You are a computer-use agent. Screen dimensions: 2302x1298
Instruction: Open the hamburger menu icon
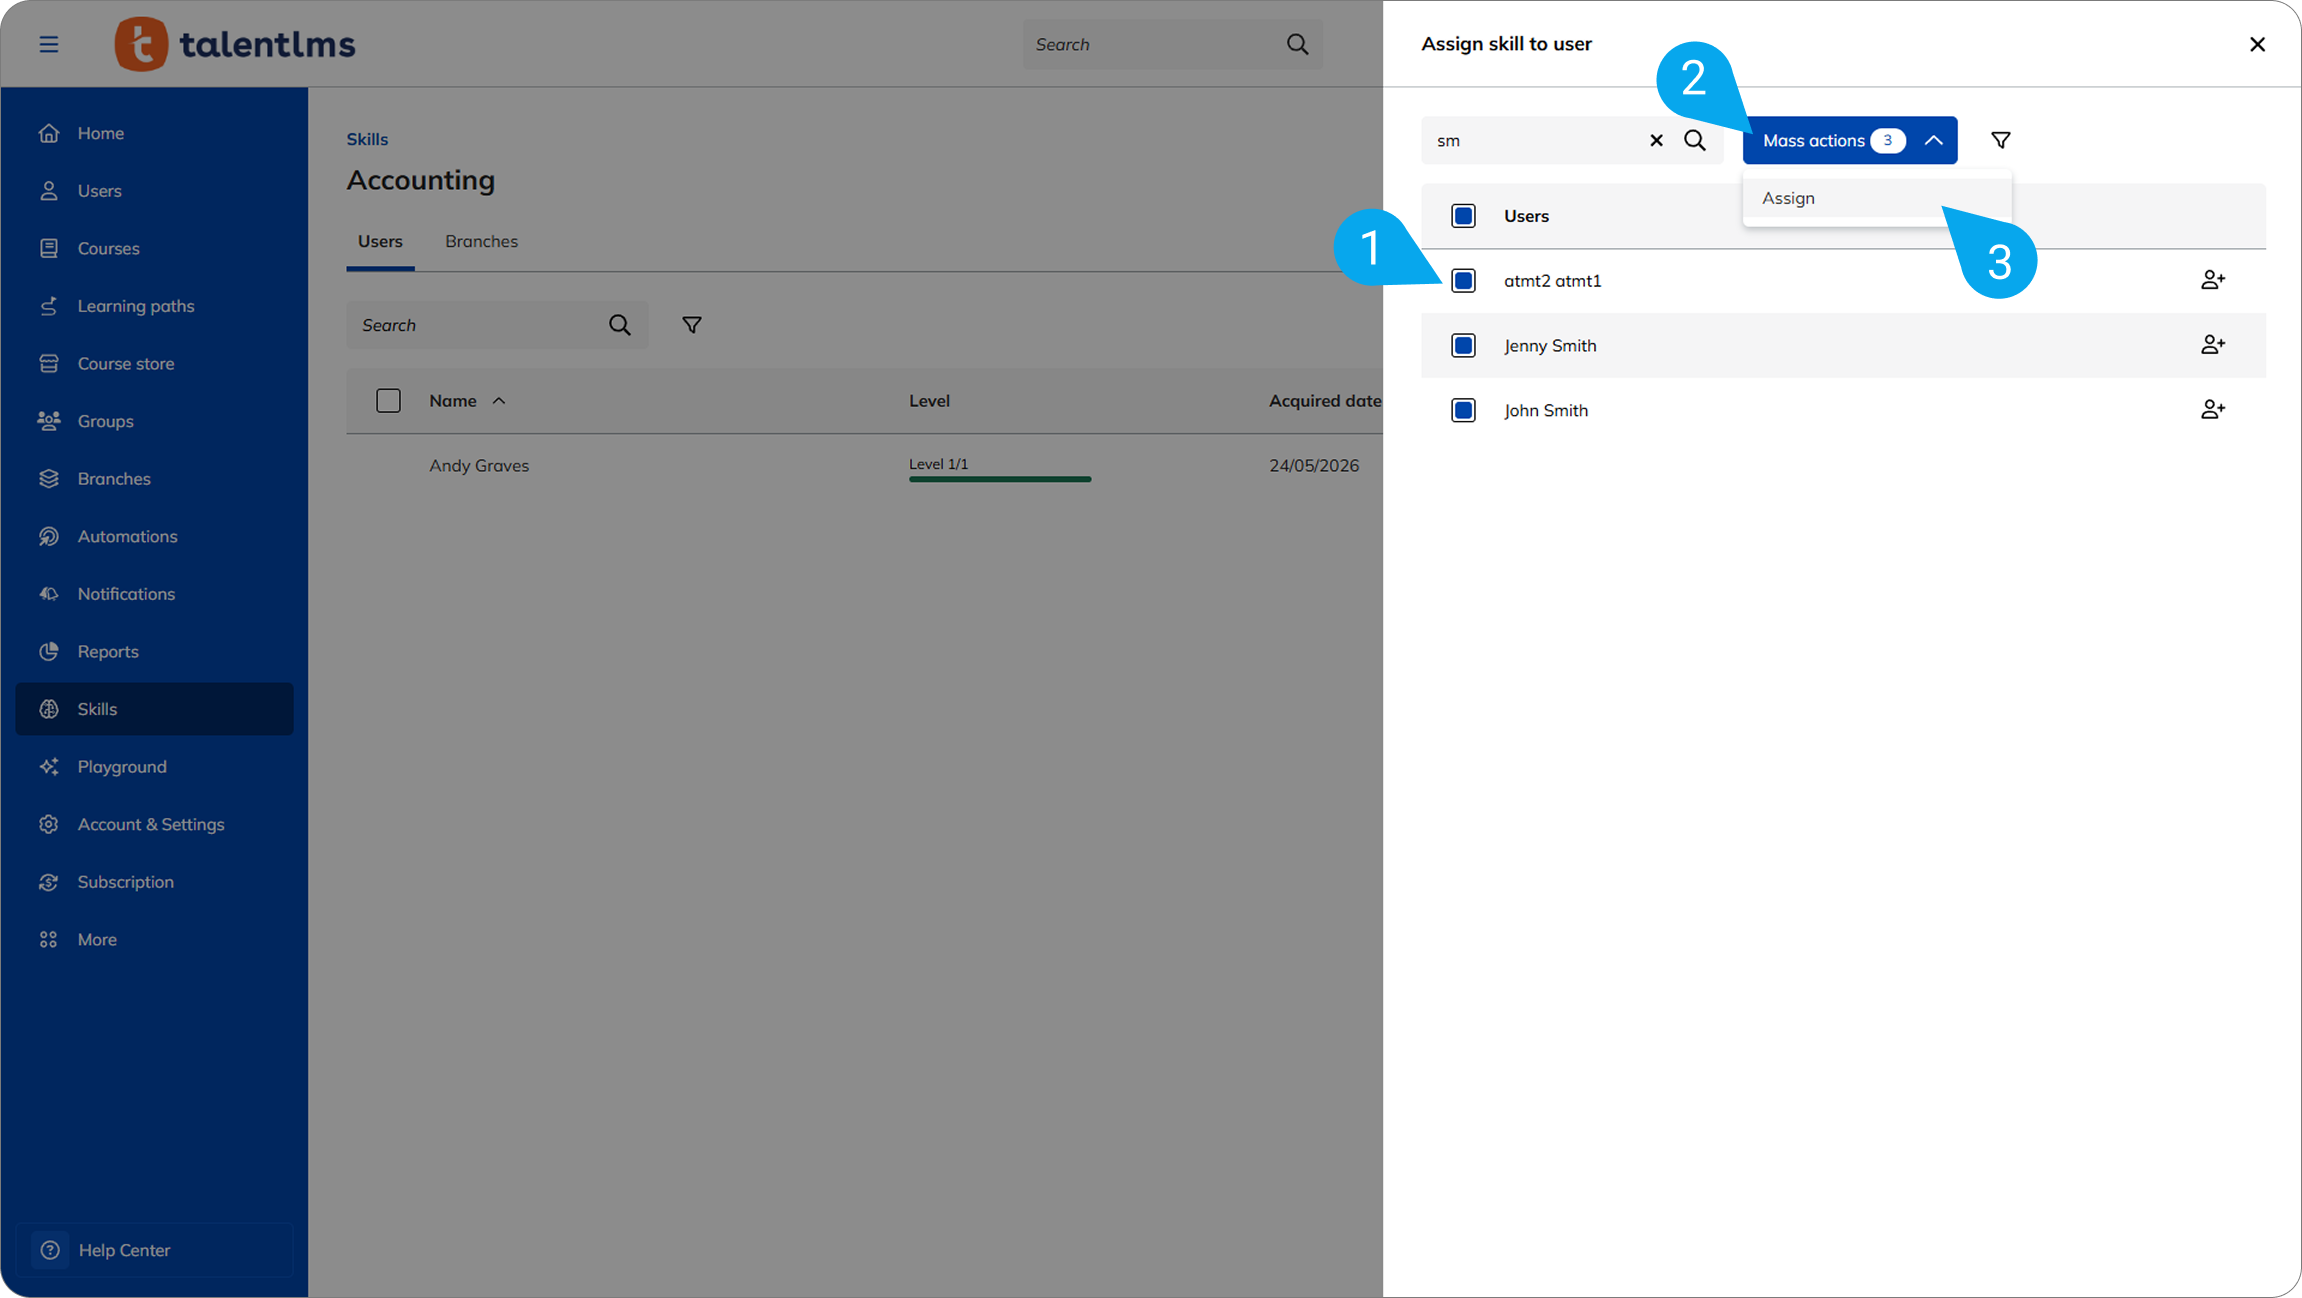coord(48,44)
